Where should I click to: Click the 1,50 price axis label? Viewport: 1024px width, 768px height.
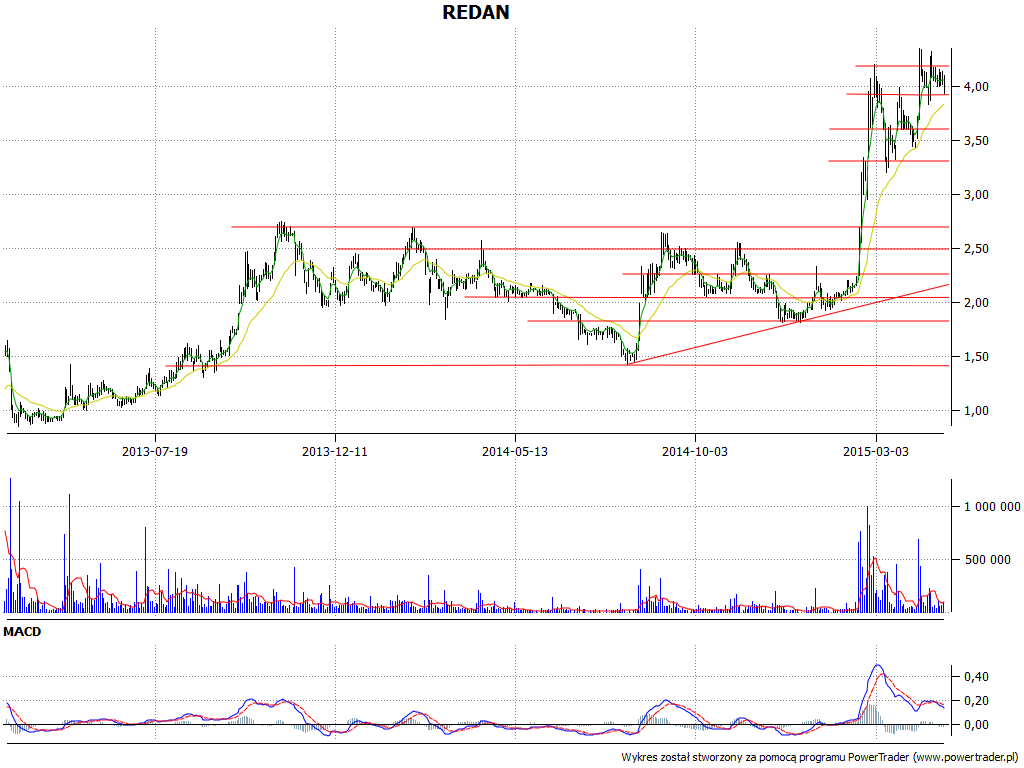click(x=975, y=357)
